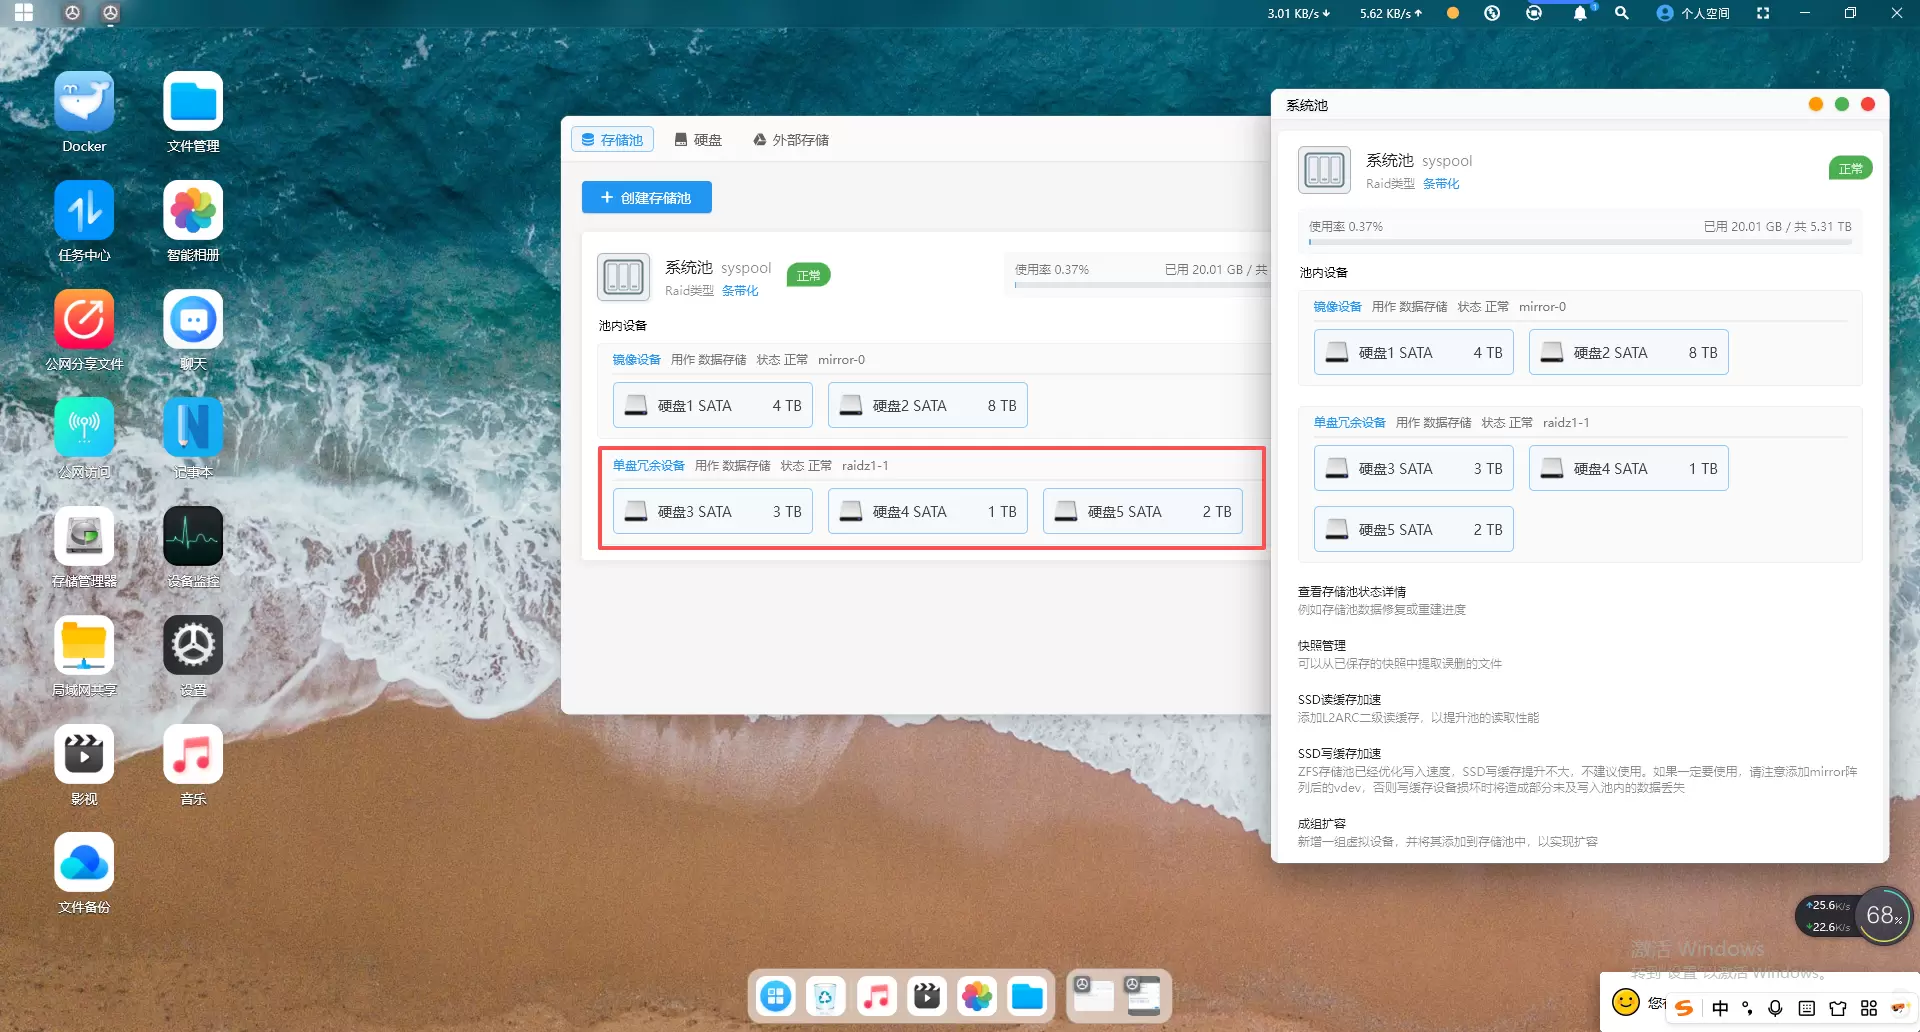Open 快照管理 snapshot management option

tap(1322, 646)
